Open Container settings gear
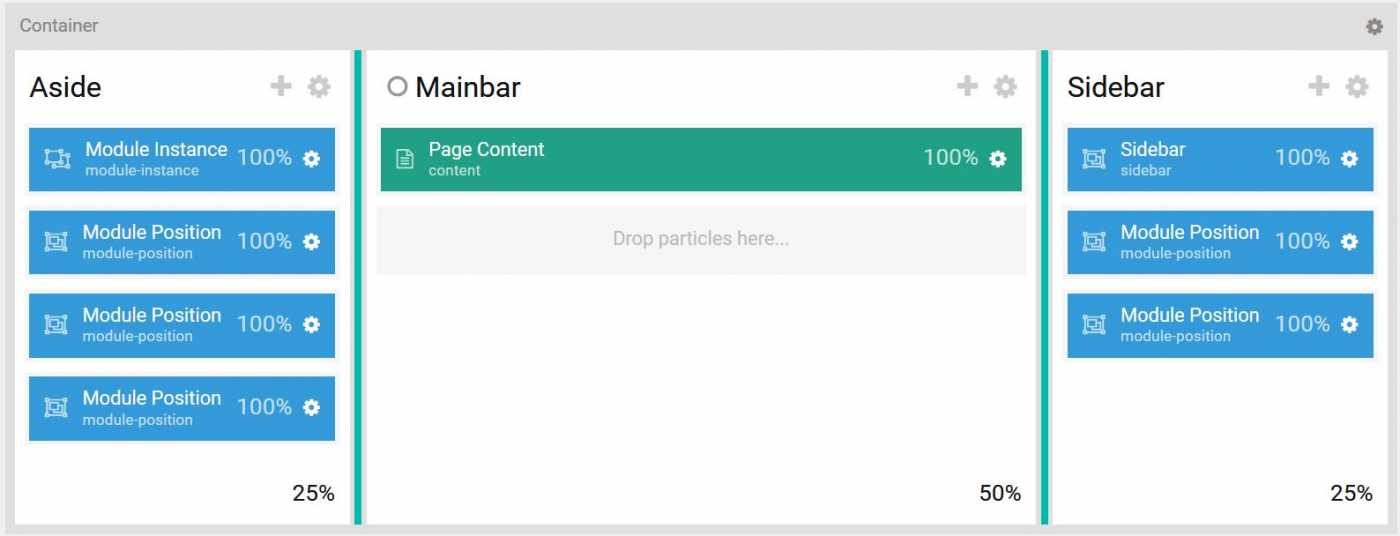 (x=1374, y=27)
